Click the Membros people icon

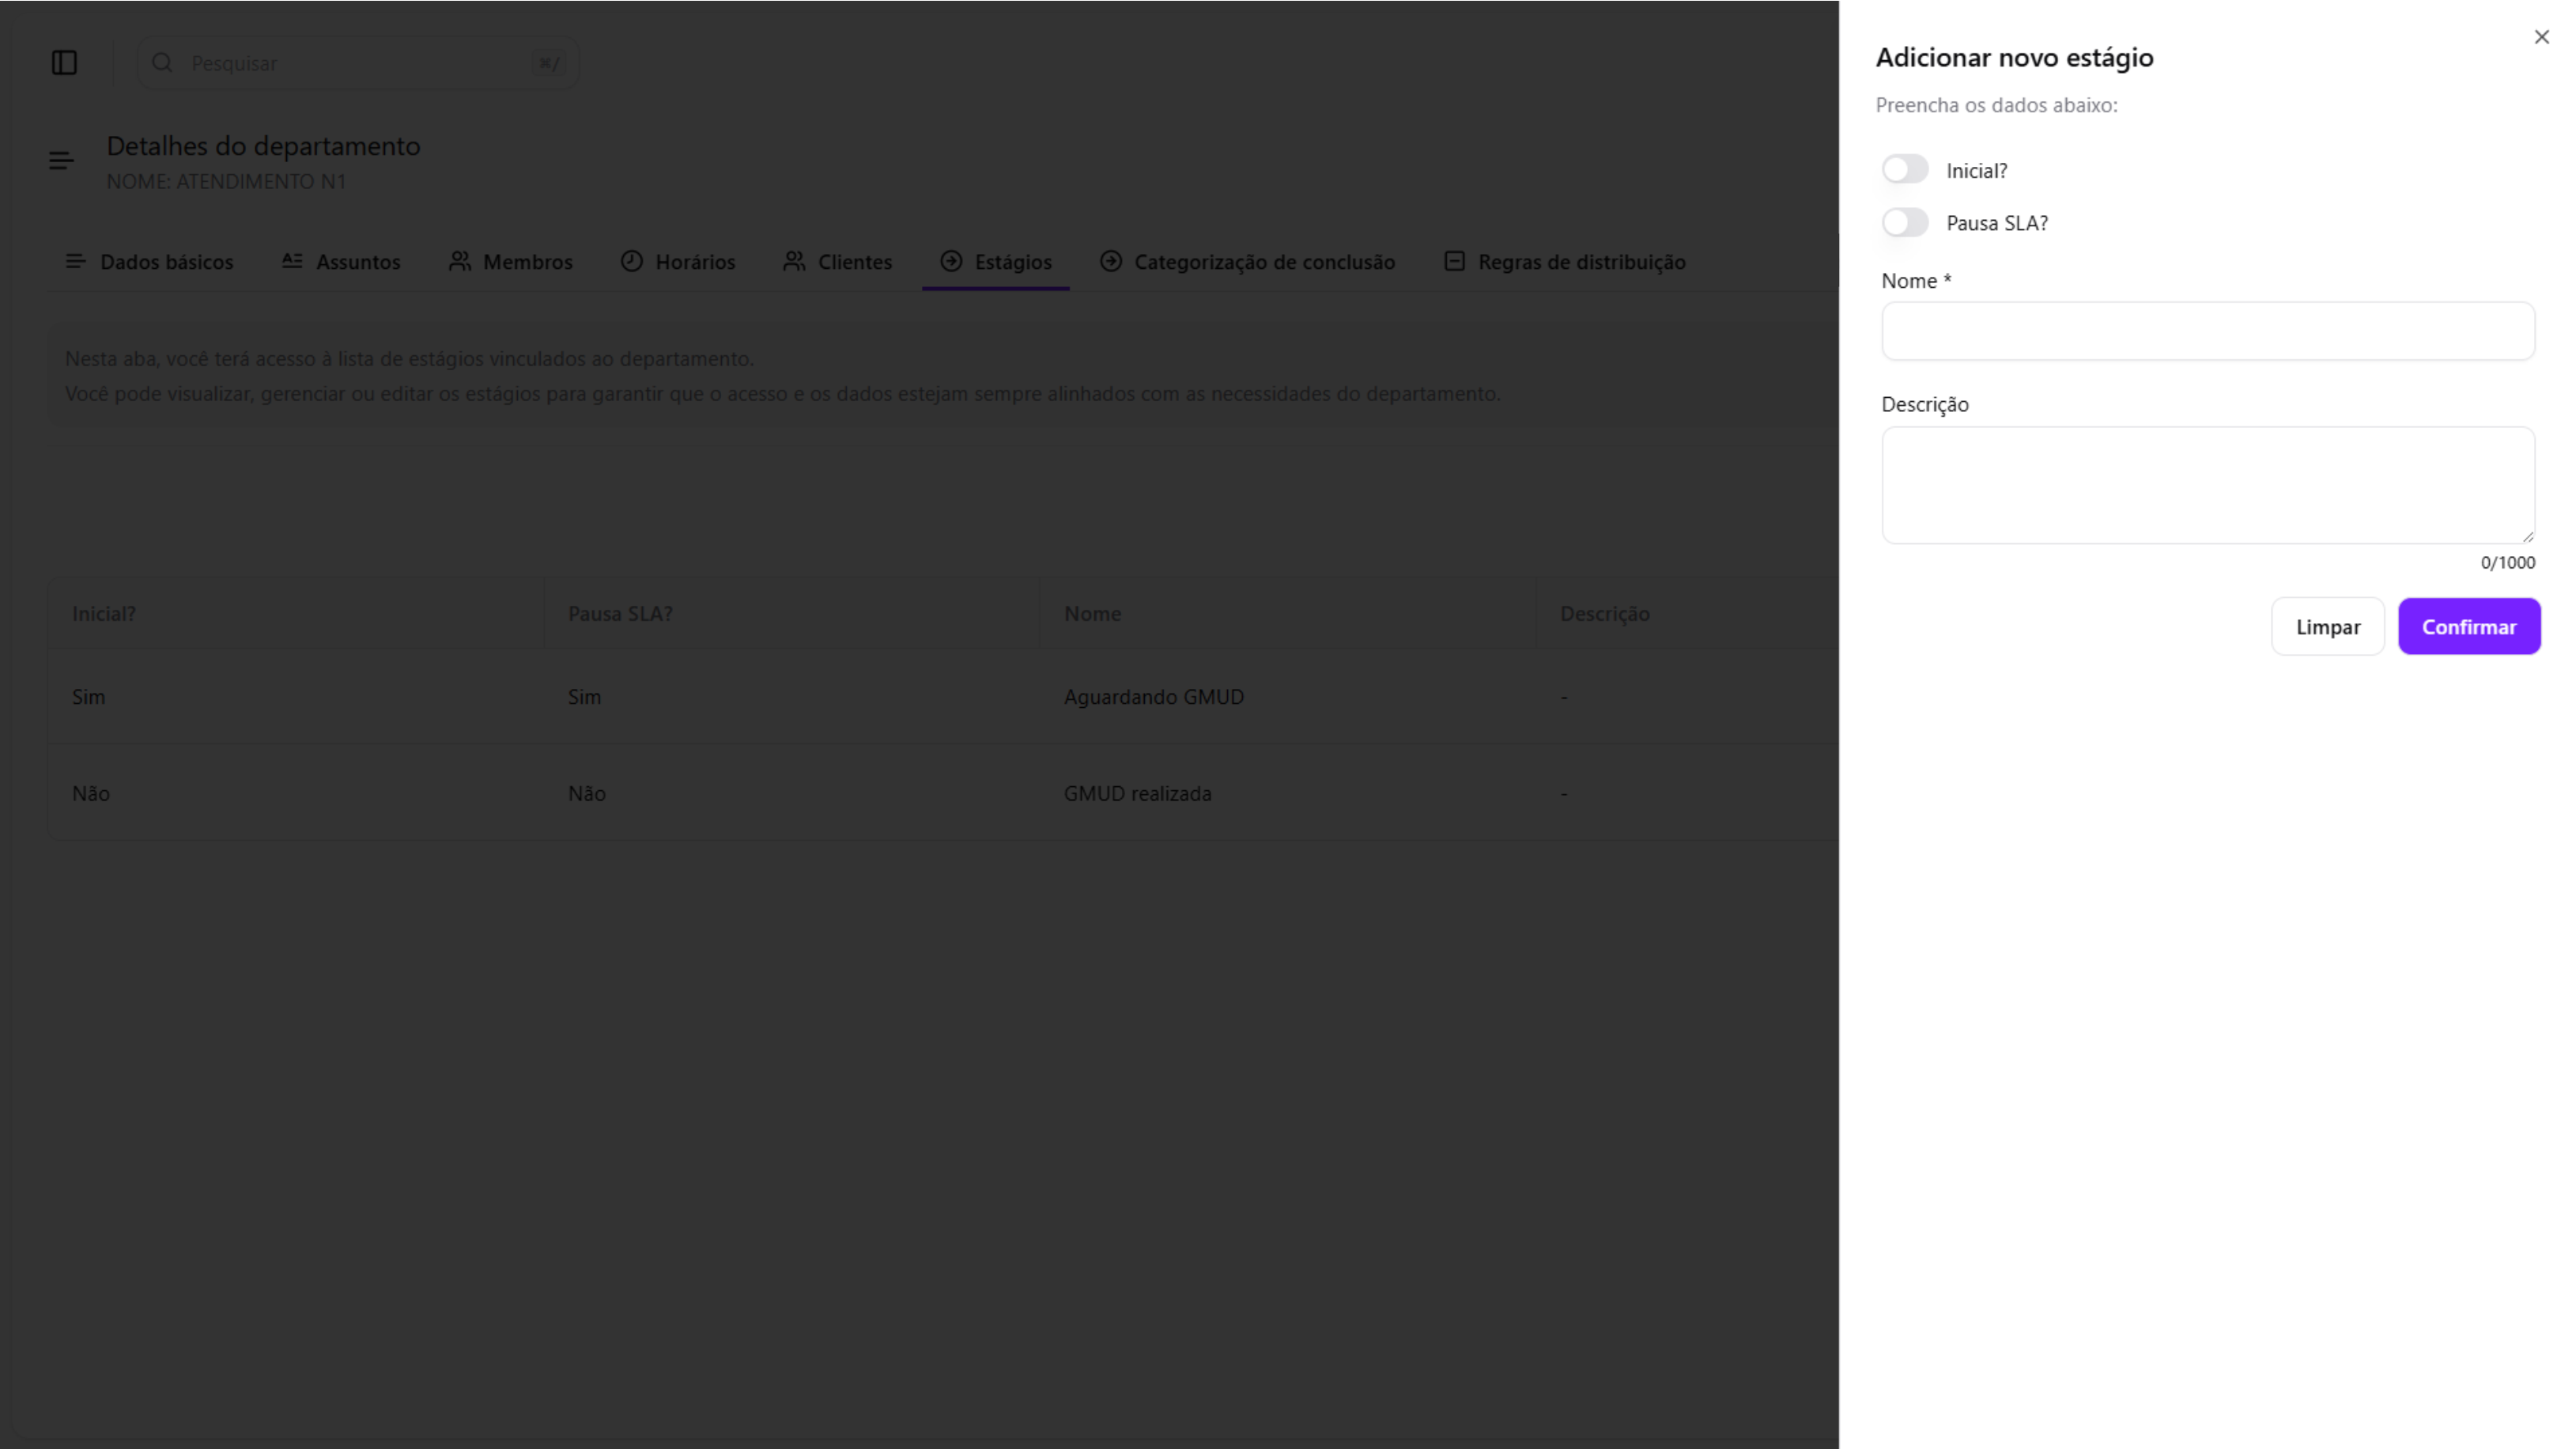tap(459, 261)
